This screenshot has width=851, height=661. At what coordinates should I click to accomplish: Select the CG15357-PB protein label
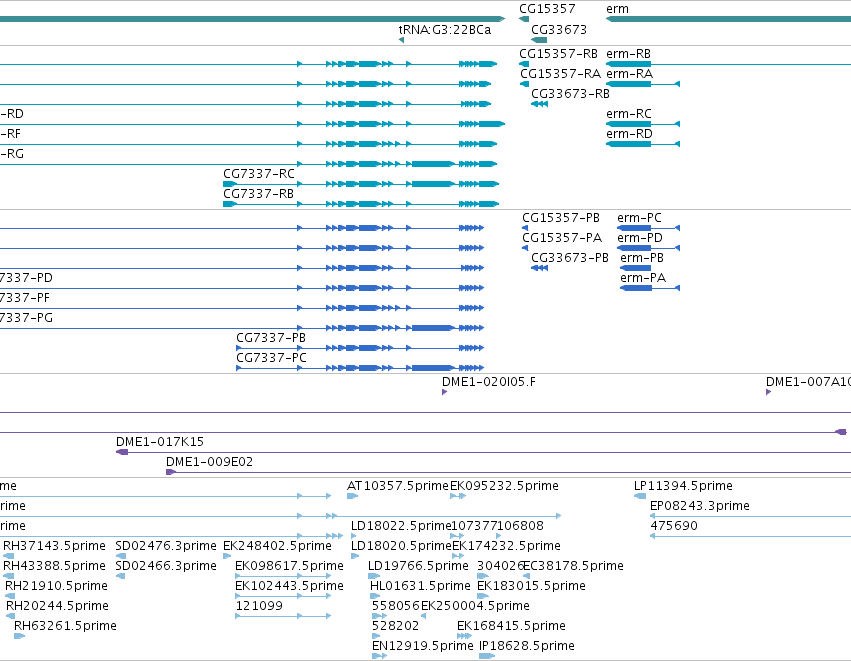pyautogui.click(x=561, y=218)
